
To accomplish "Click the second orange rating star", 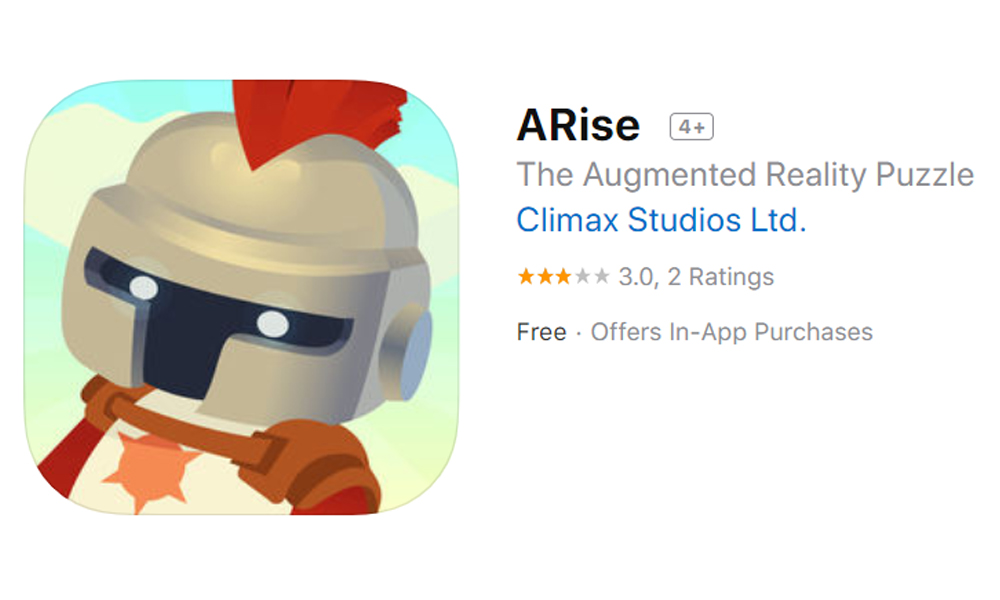I will click(x=545, y=277).
